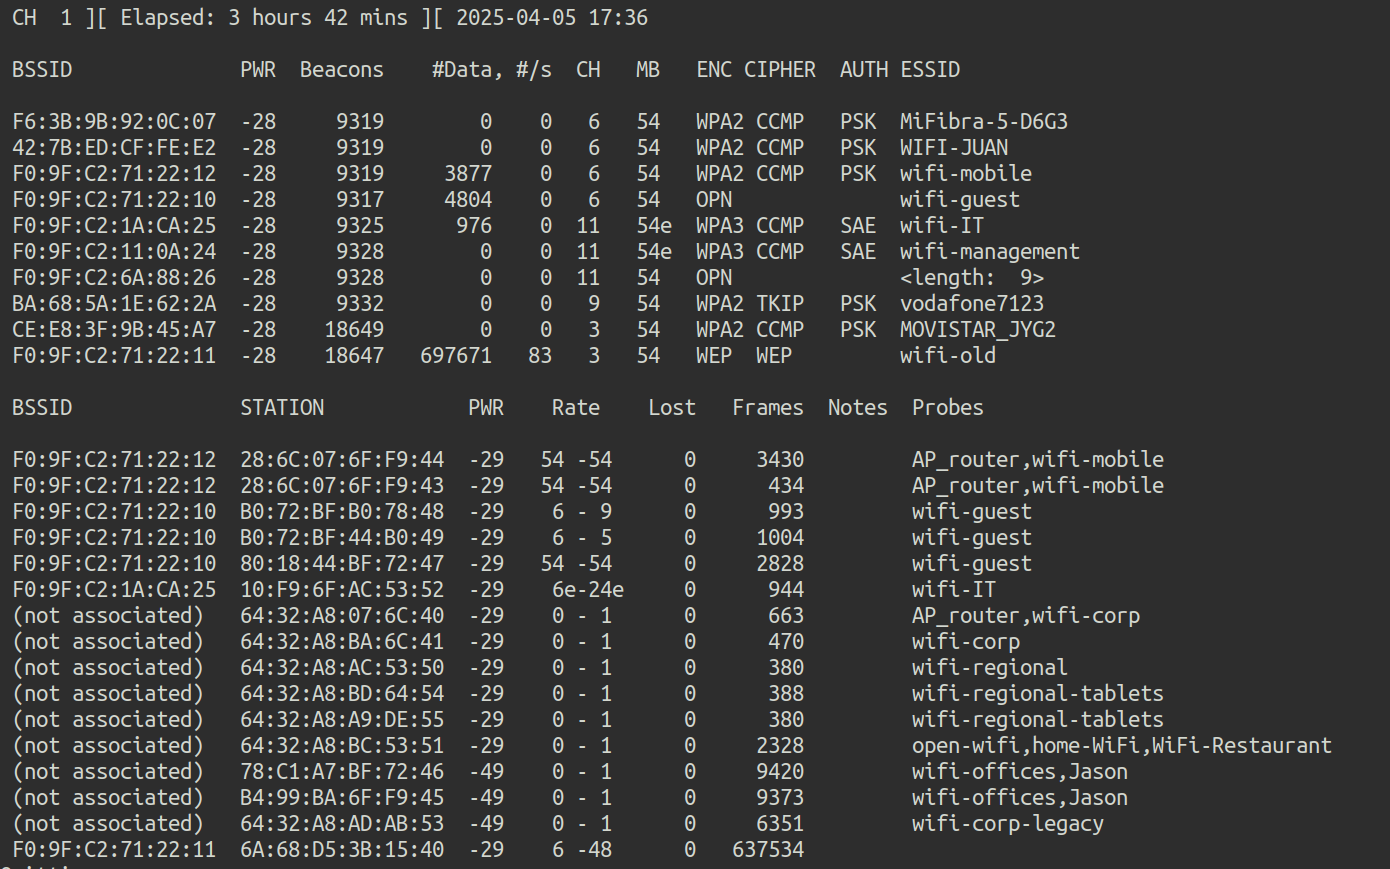
Task: Click the MiFibra-5-D6G3 network name
Action: [x=983, y=121]
